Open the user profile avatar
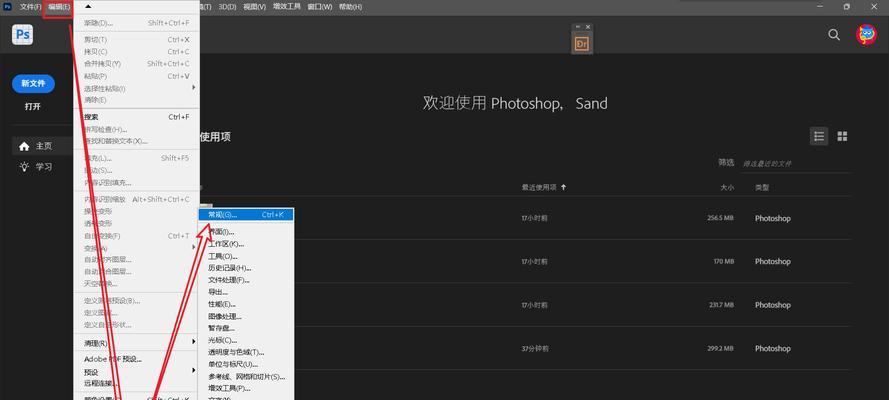This screenshot has width=889, height=400. coord(866,35)
